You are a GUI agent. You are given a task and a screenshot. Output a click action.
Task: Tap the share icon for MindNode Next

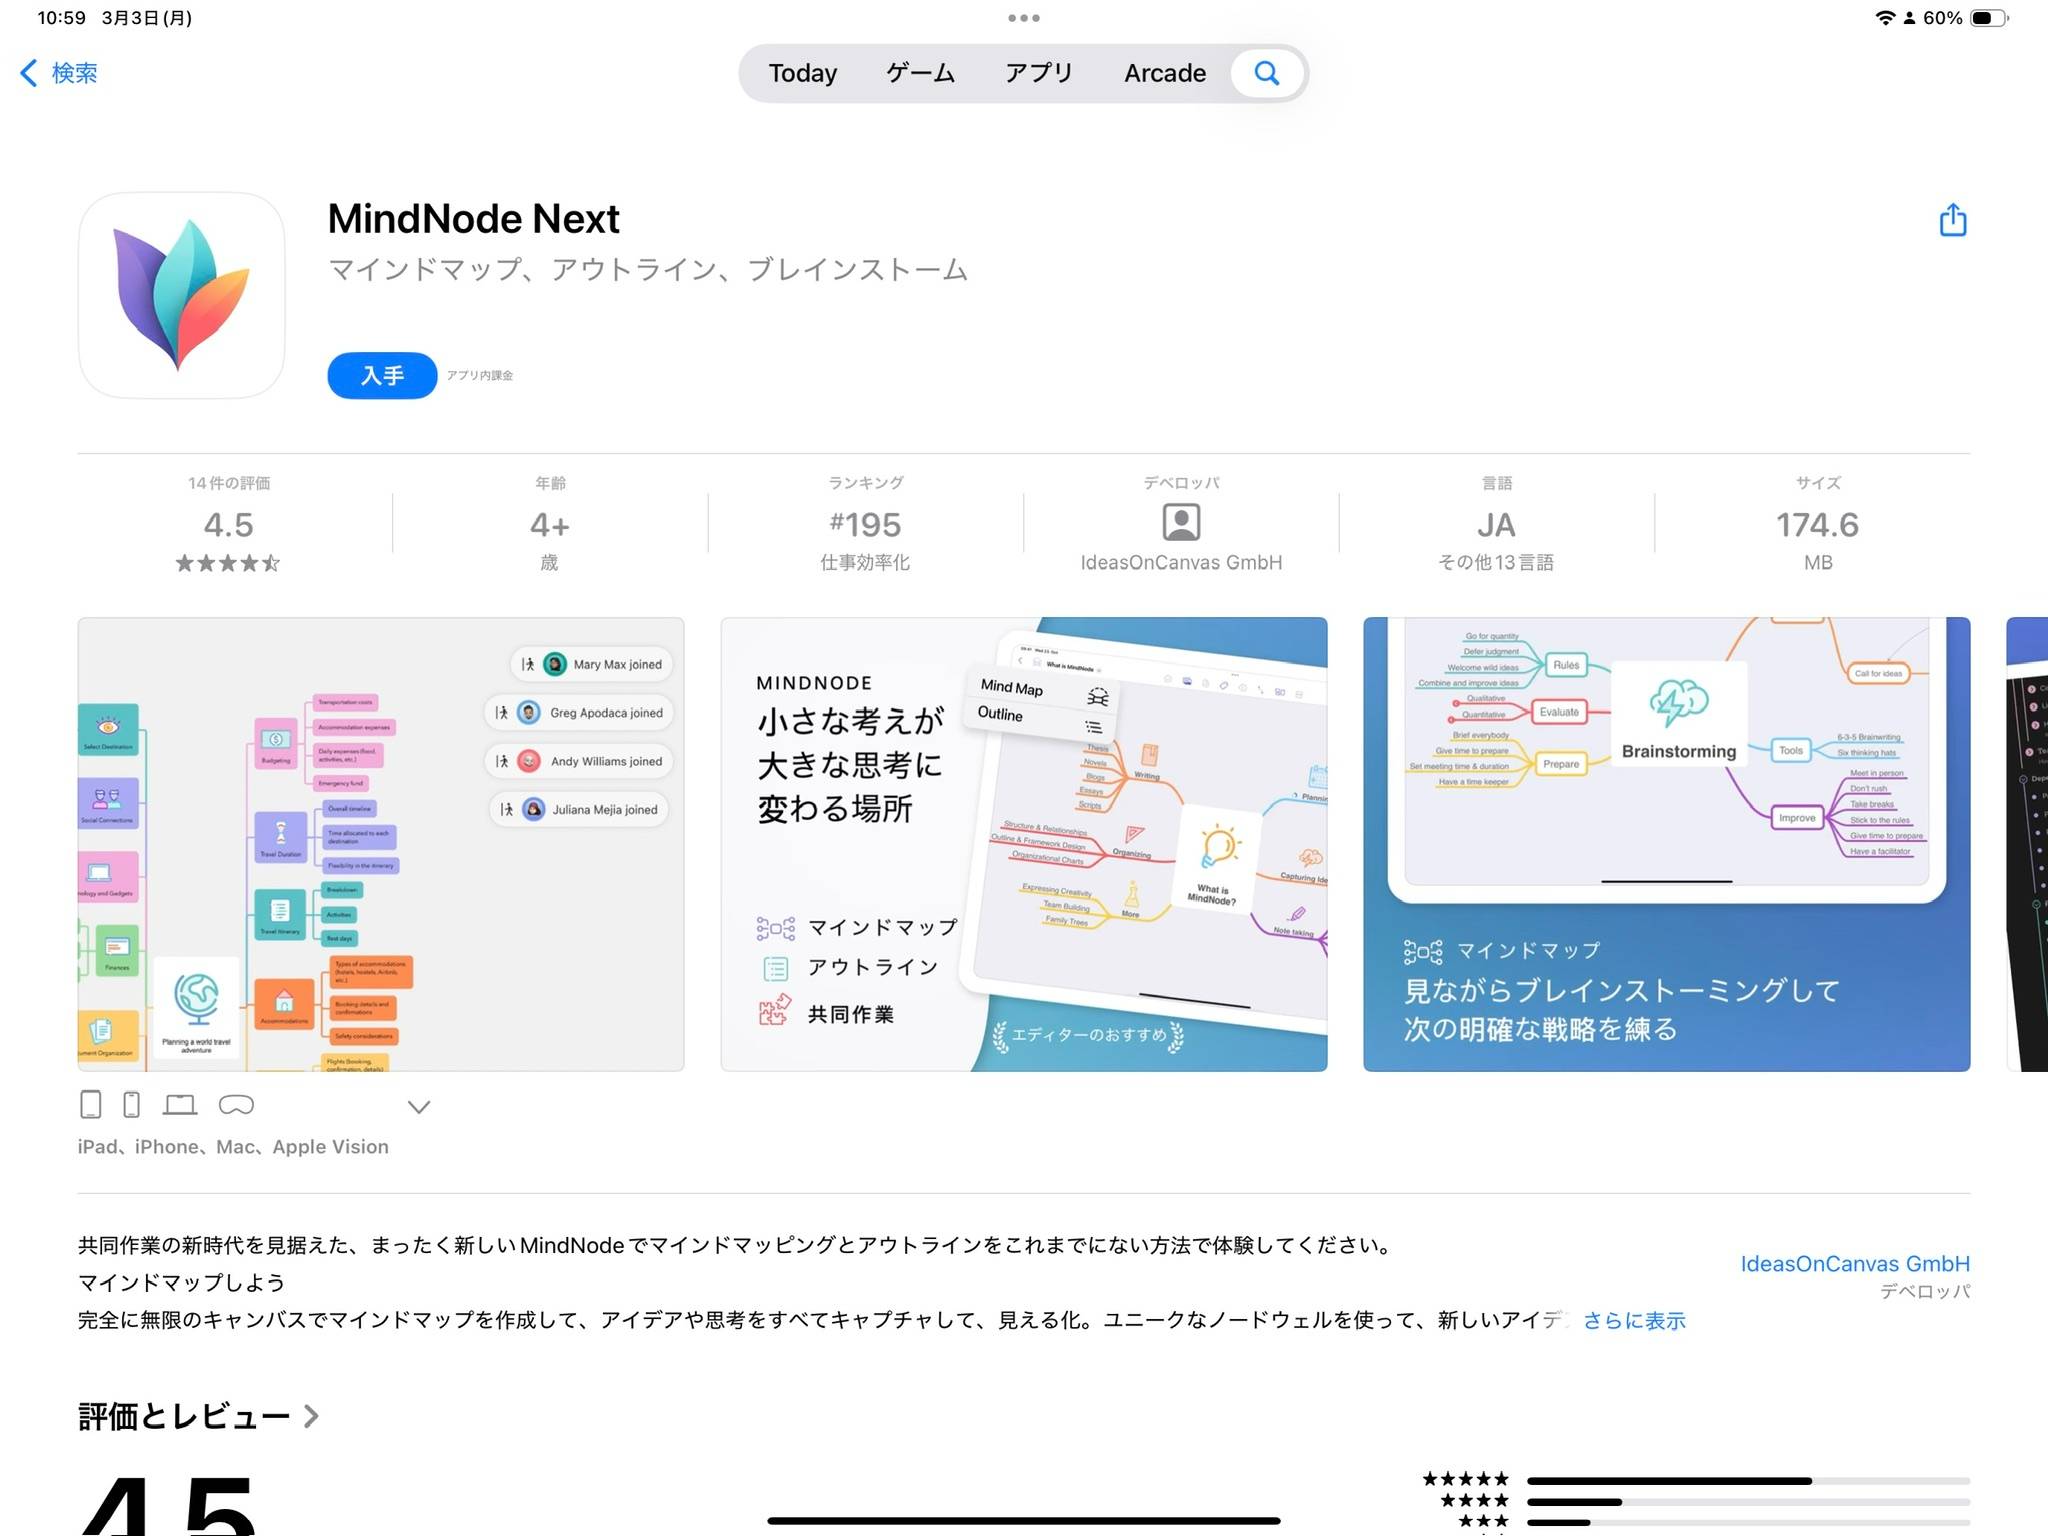(x=1952, y=220)
